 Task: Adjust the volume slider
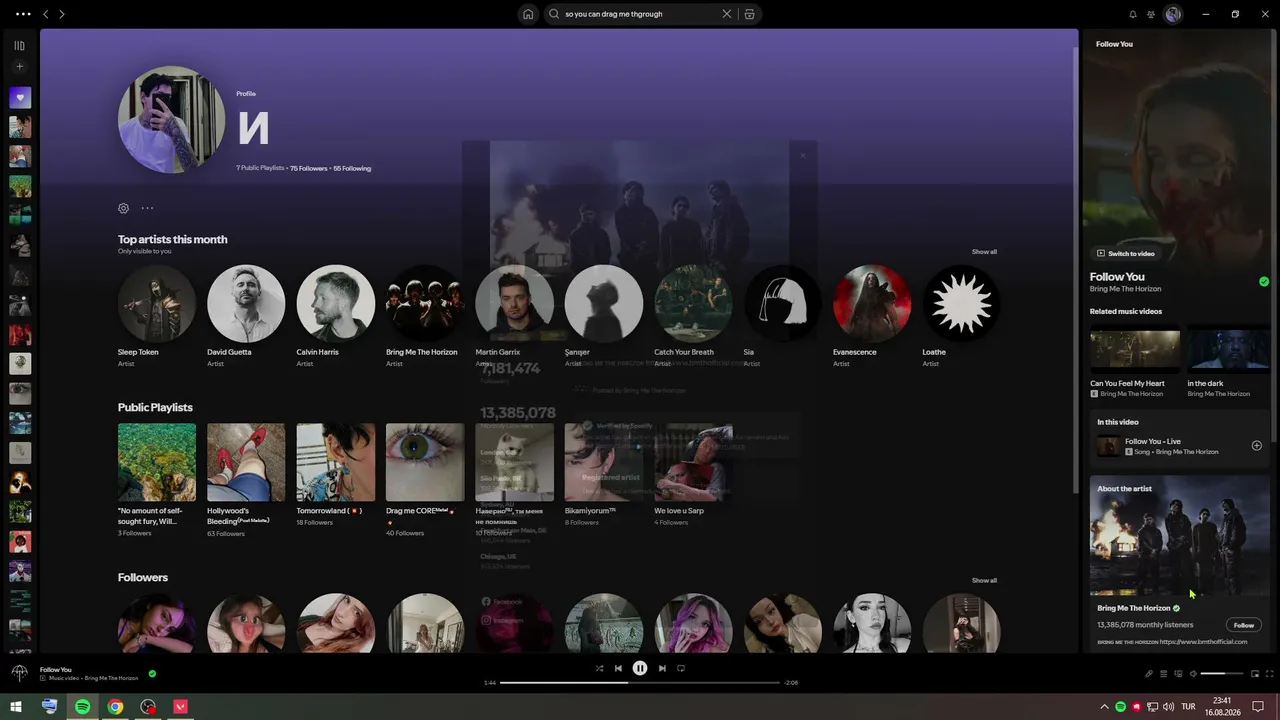pos(1222,674)
